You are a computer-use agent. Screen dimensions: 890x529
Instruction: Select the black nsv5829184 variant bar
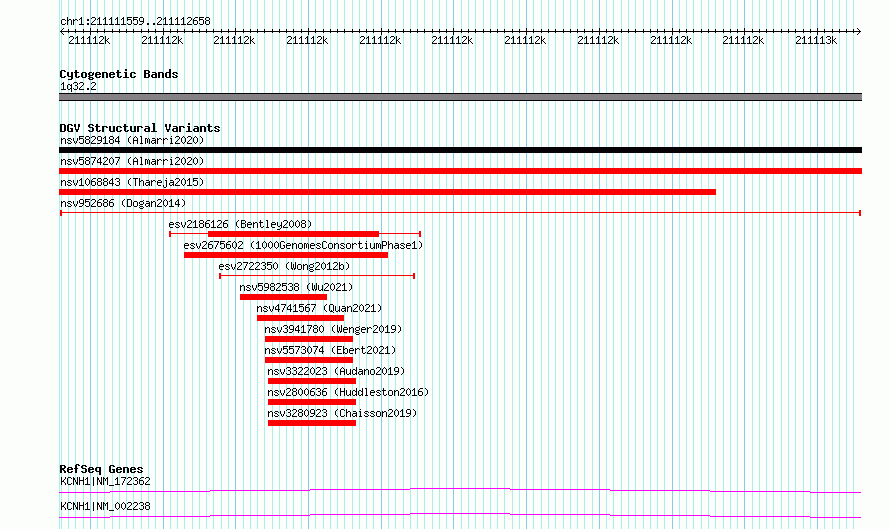pyautogui.click(x=460, y=150)
